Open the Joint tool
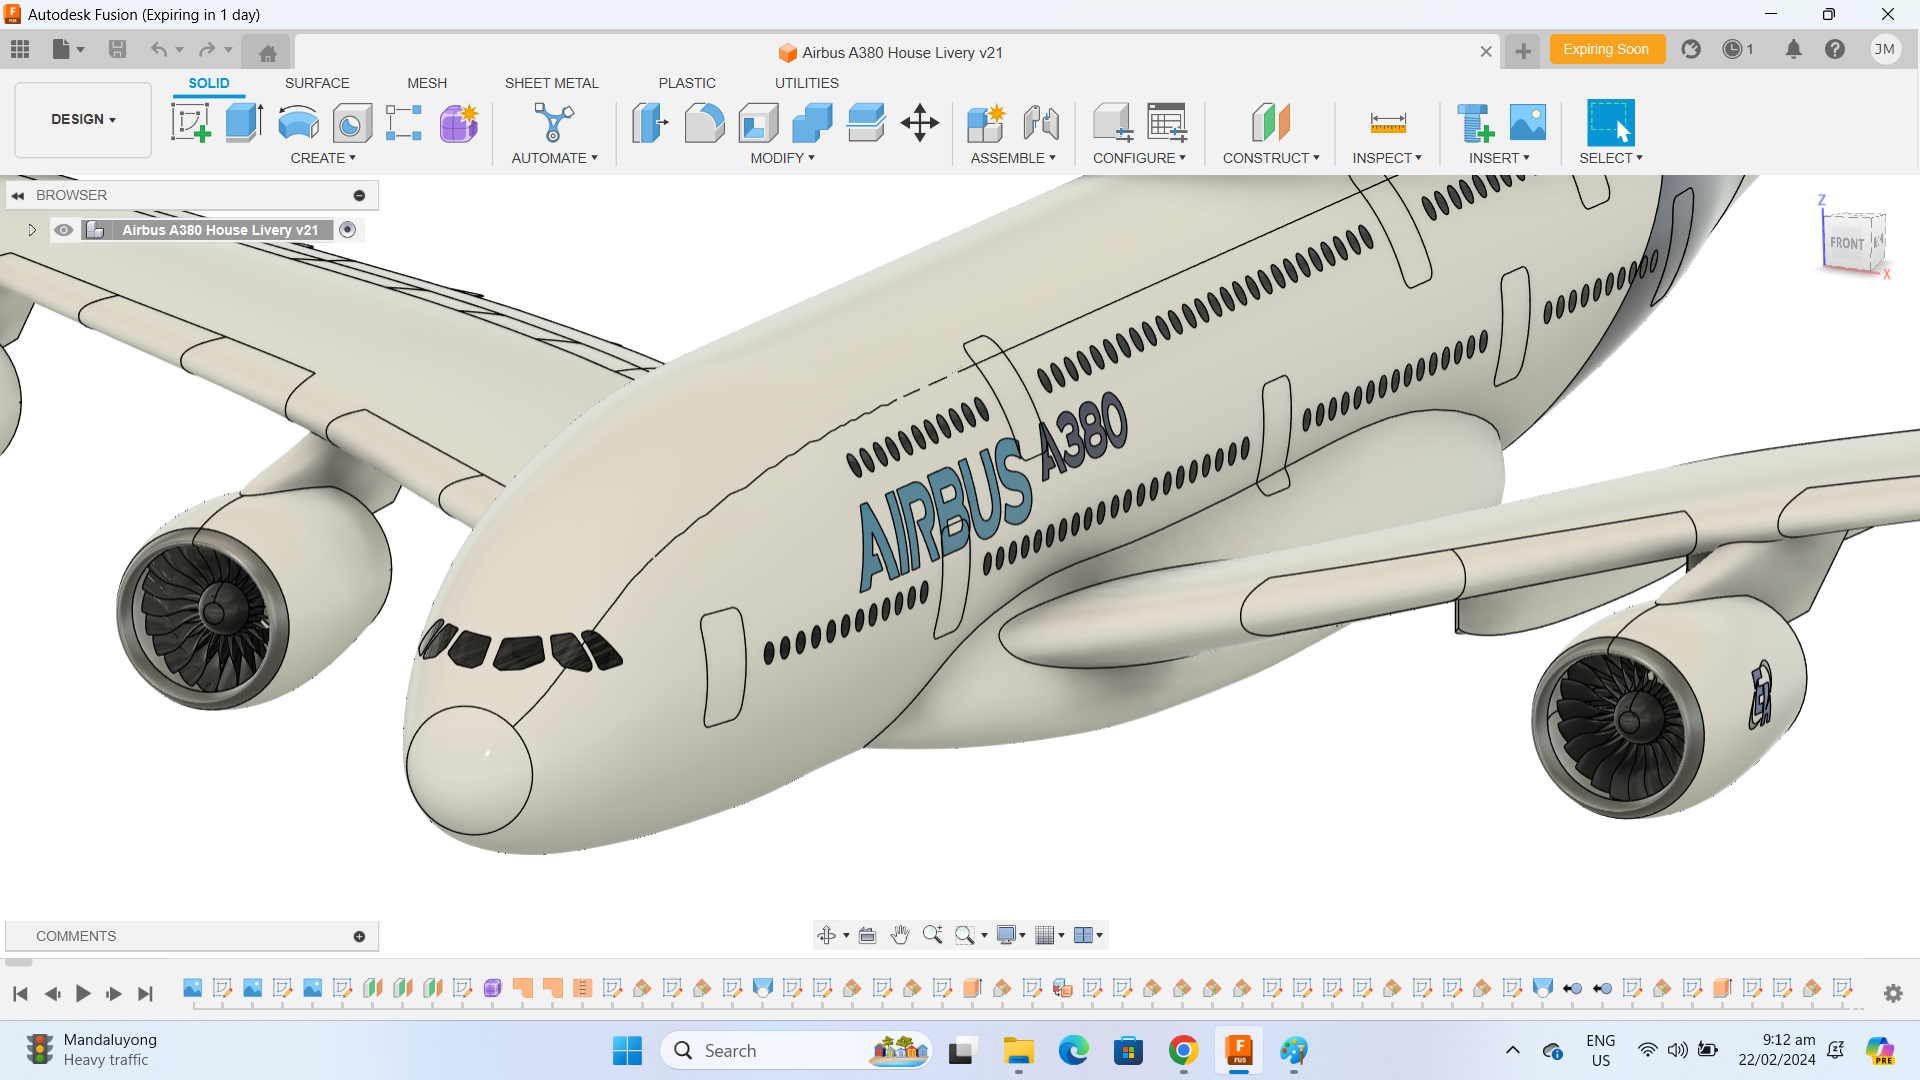The width and height of the screenshot is (1920, 1080). point(1041,122)
